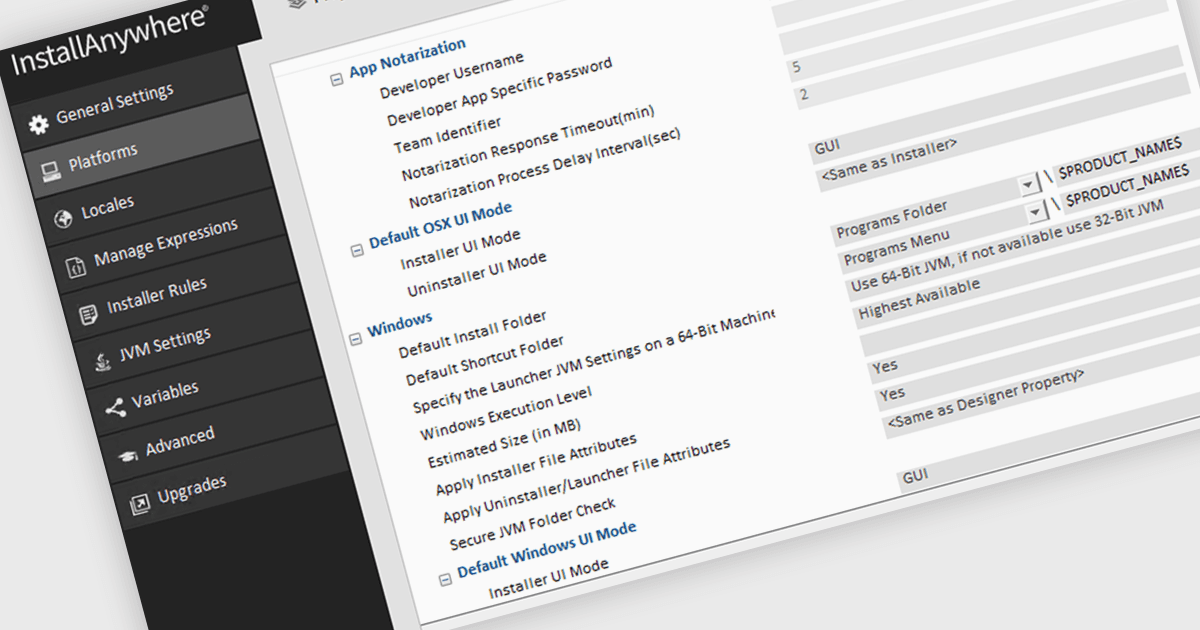Image resolution: width=1200 pixels, height=630 pixels.
Task: Select the Default Install Folder row
Action: point(473,335)
